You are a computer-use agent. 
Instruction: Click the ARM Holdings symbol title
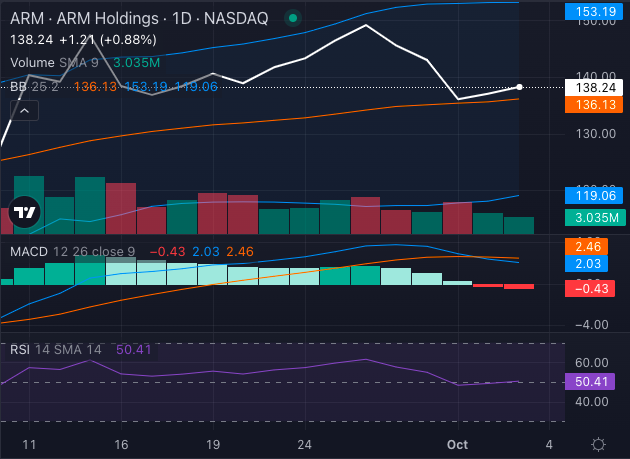(139, 18)
